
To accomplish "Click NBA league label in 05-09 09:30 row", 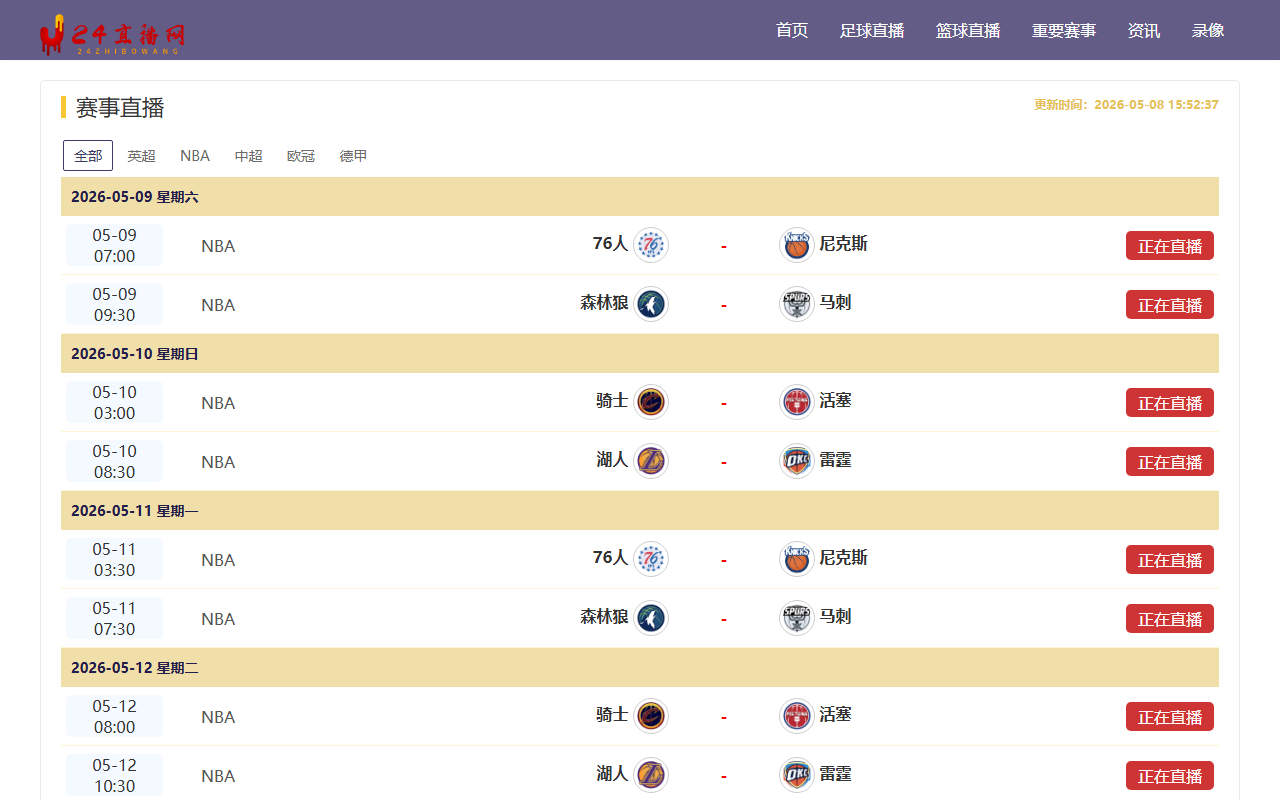I will pyautogui.click(x=218, y=305).
